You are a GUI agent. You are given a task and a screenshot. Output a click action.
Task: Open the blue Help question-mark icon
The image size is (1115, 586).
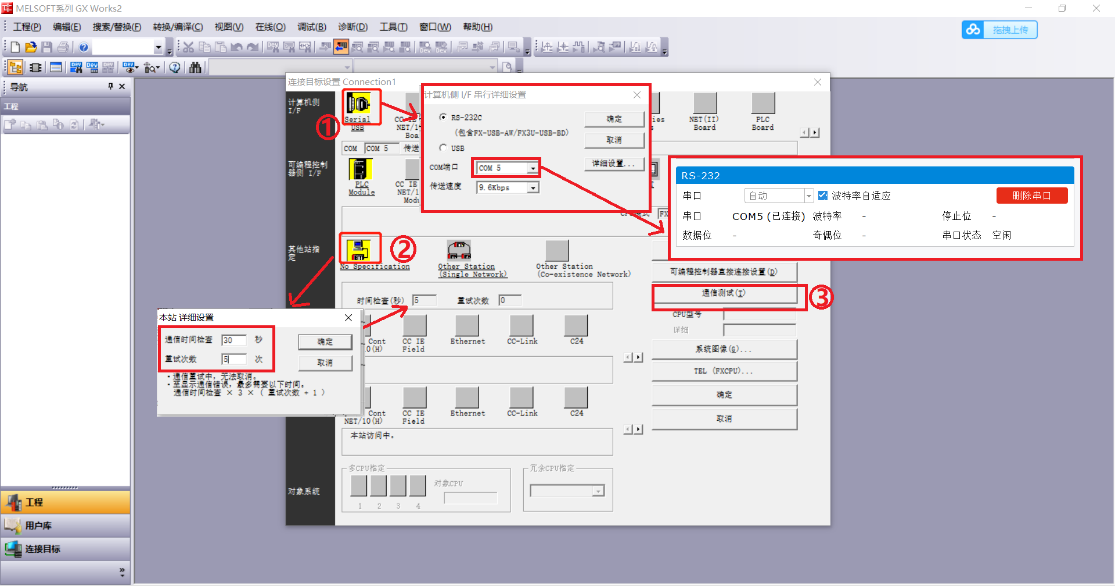click(x=83, y=48)
